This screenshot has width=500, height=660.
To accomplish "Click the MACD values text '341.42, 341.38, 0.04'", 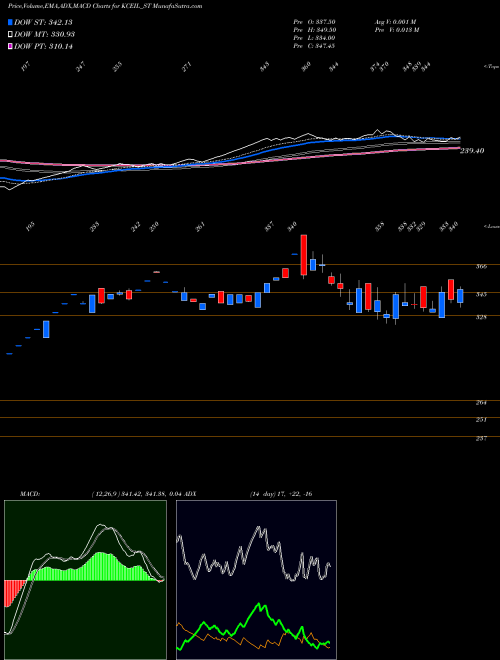I will coord(151,494).
